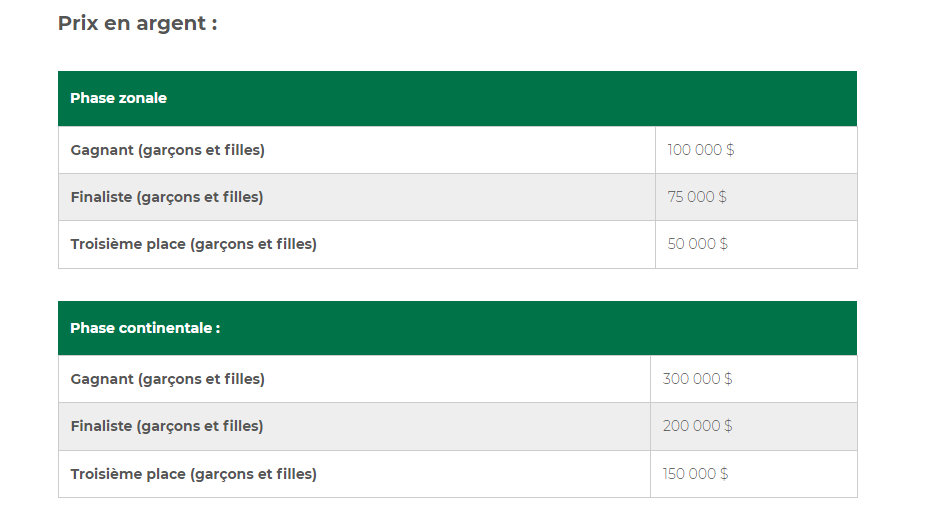942x521 pixels.
Task: Click the 50 000 $ zonal third-place prize
Action: click(698, 244)
